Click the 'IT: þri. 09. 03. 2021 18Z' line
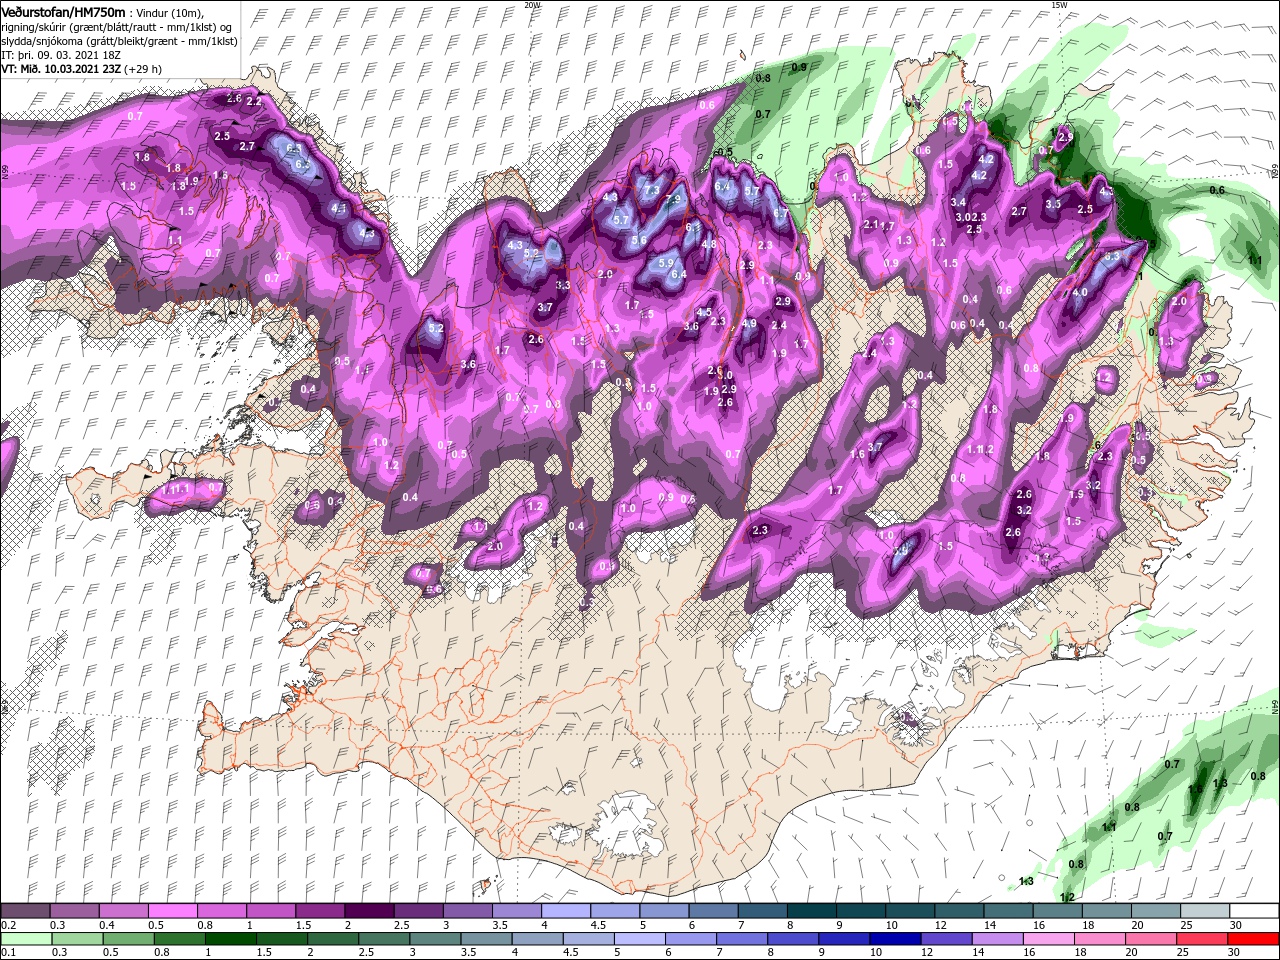Image resolution: width=1280 pixels, height=960 pixels. click(x=60, y=54)
